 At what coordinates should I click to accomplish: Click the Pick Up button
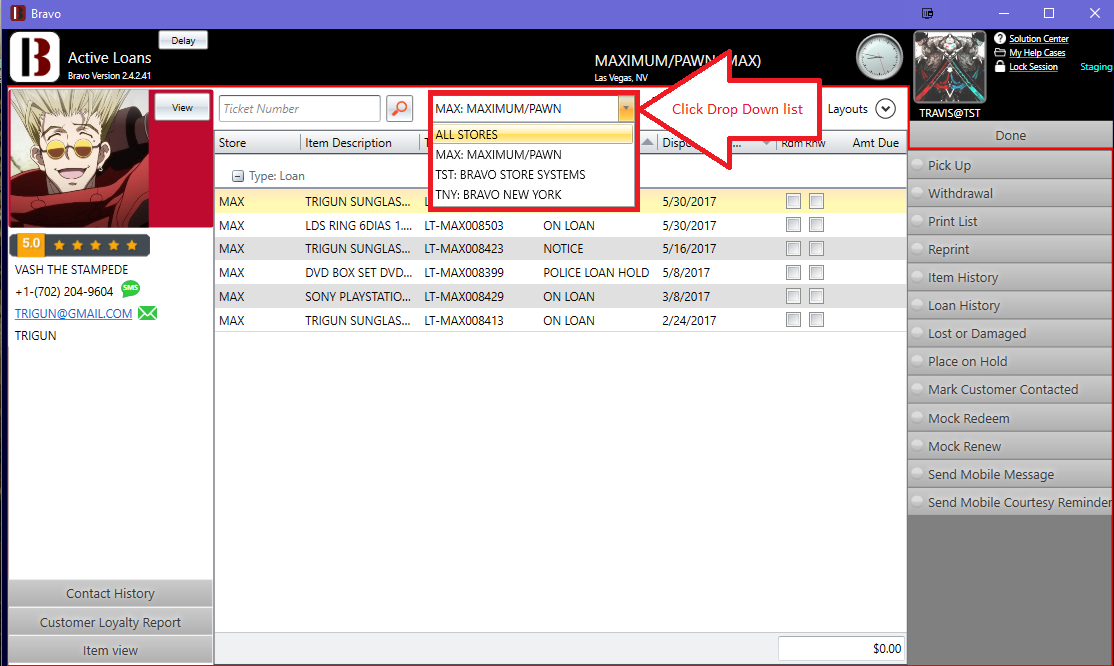coord(1010,165)
